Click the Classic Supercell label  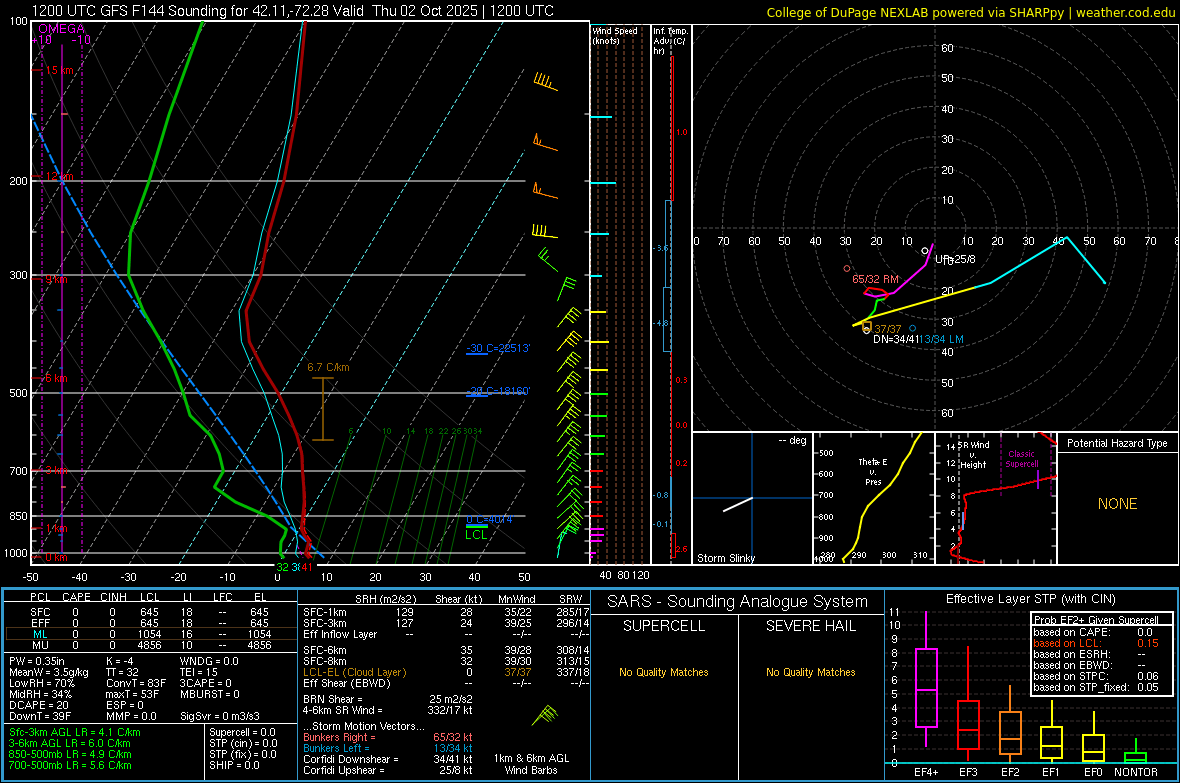coord(1021,459)
